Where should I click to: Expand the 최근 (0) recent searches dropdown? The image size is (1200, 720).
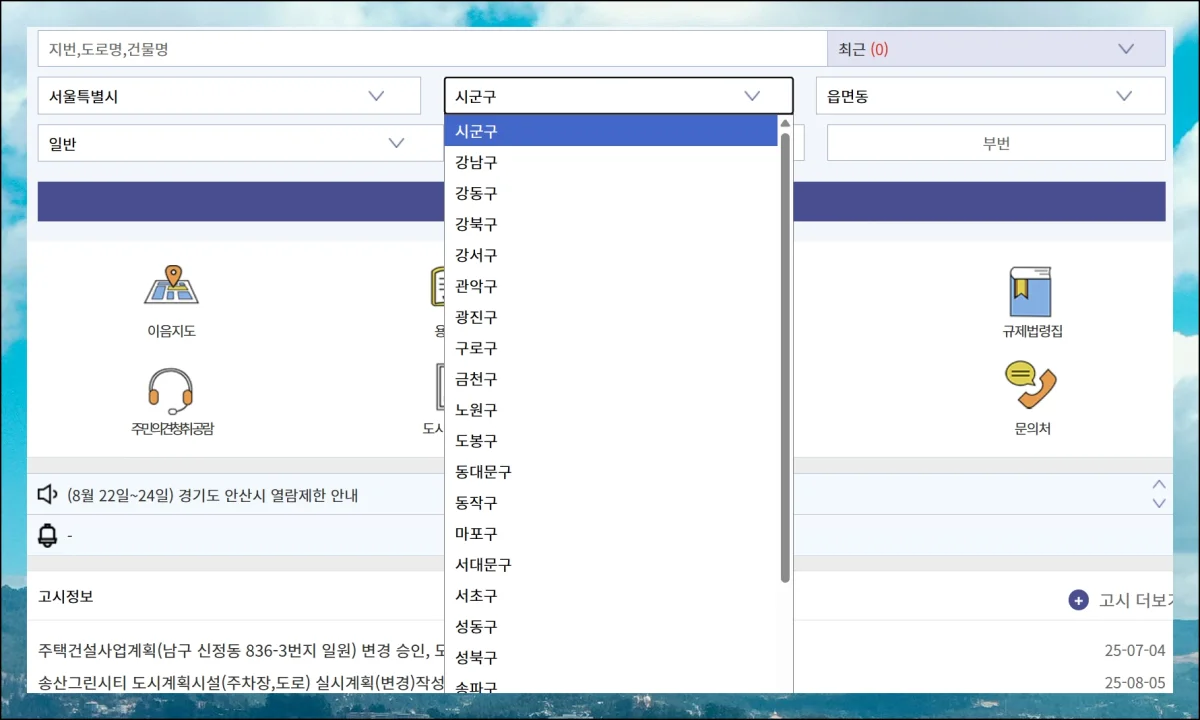[996, 49]
